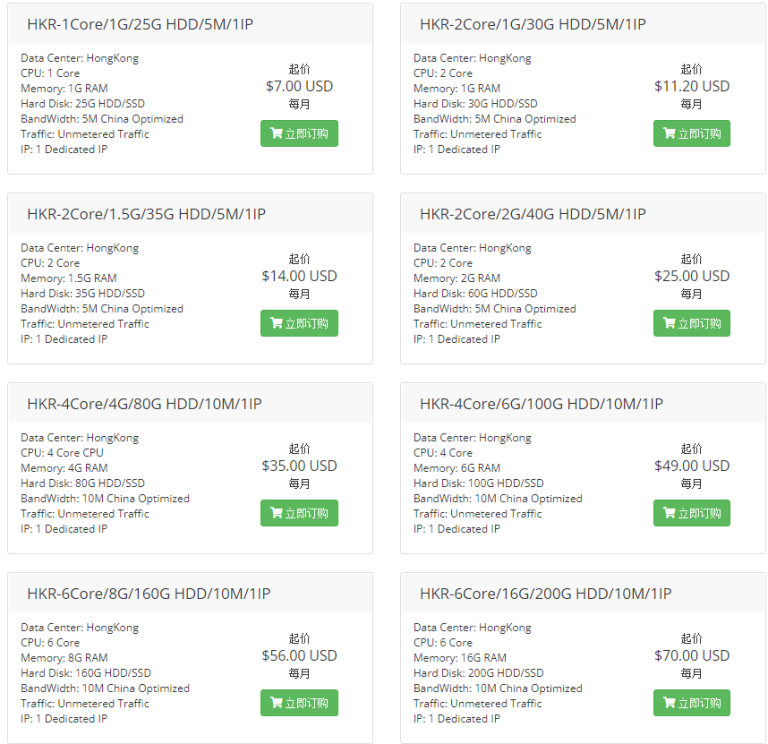Screen dimensions: 768x744
Task: Click the cart icon for the $7.00 plan
Action: click(x=276, y=134)
